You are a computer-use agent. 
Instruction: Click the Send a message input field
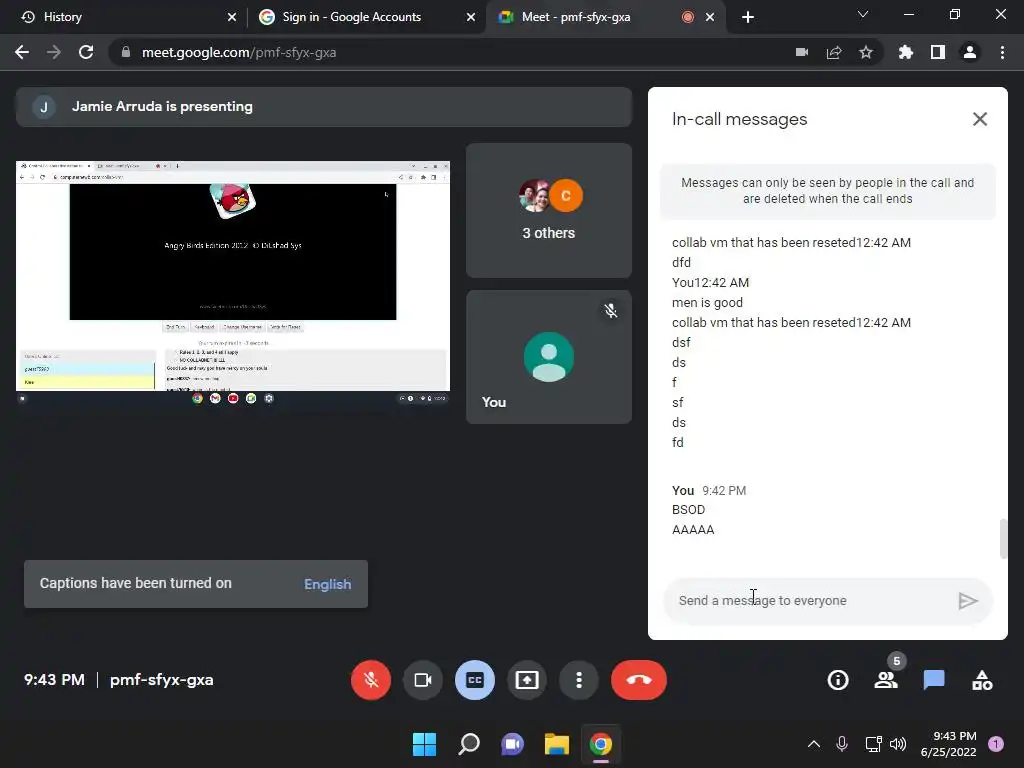810,600
